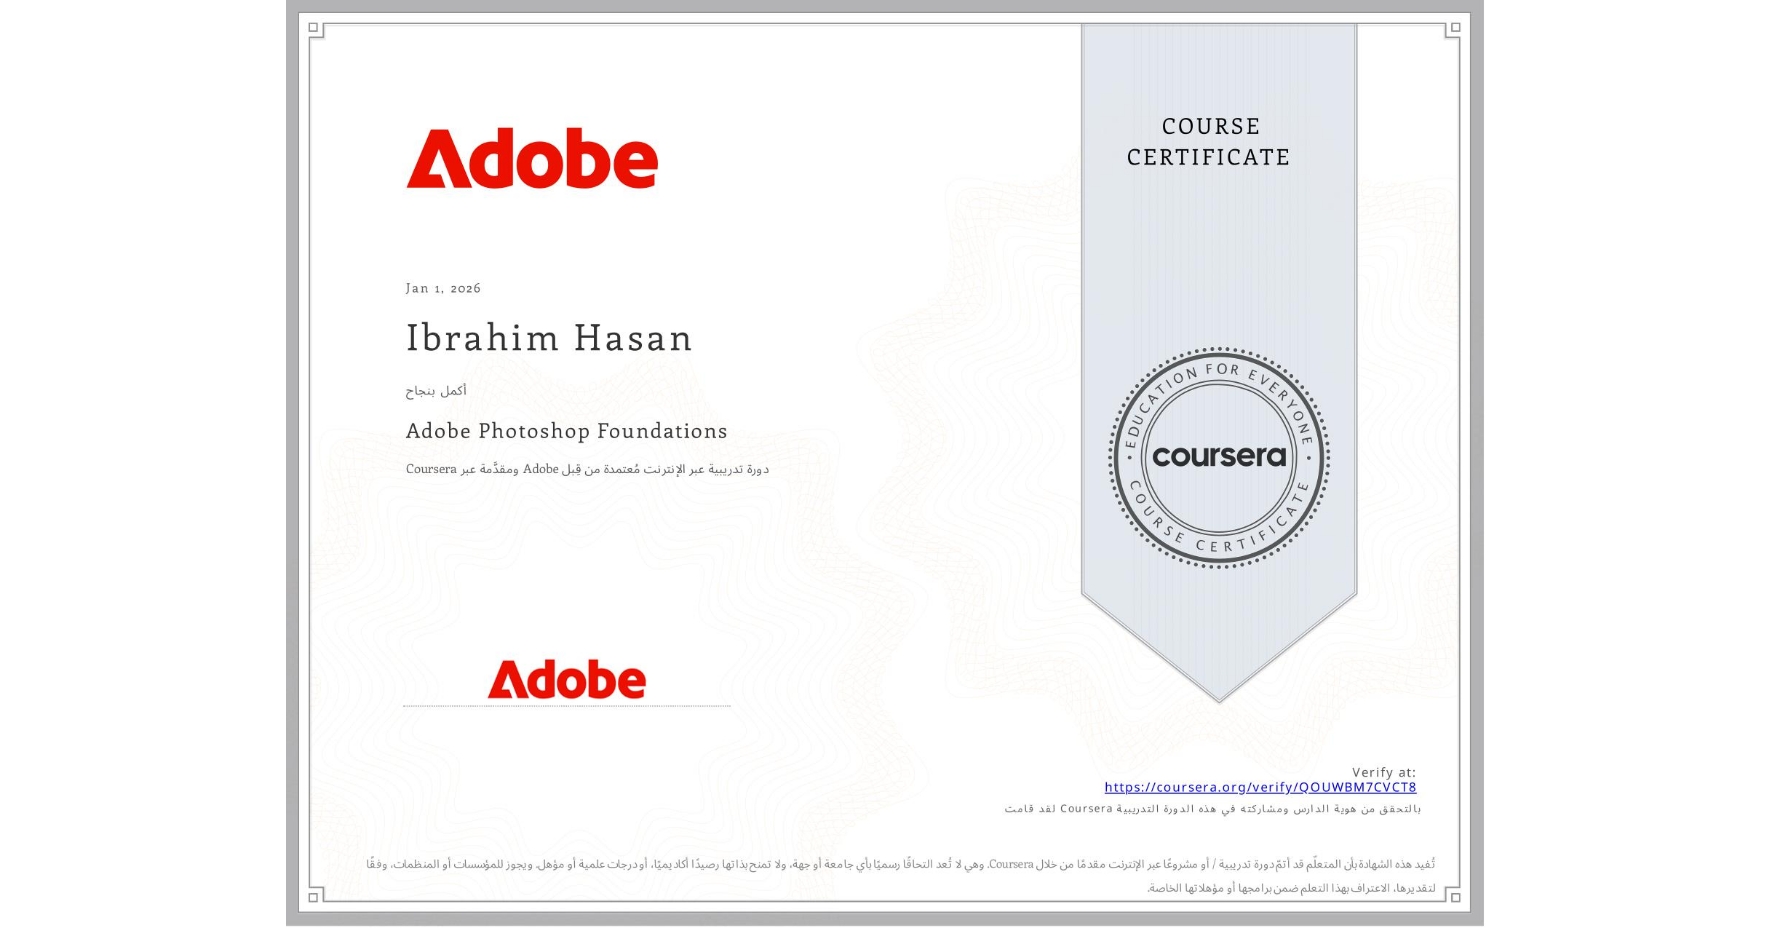The height and width of the screenshot is (928, 1772).
Task: Click the large Adobe logo at top
Action: [532, 158]
